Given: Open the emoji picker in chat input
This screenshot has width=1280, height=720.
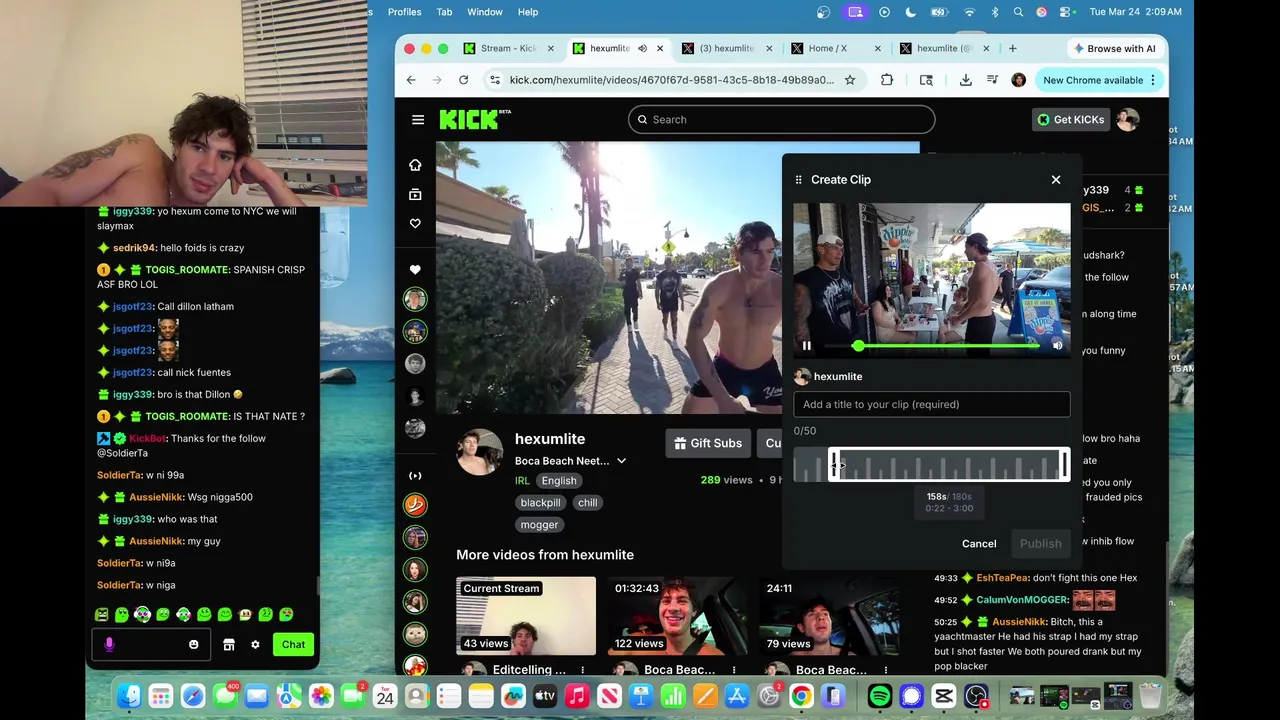Looking at the screenshot, I should 194,645.
